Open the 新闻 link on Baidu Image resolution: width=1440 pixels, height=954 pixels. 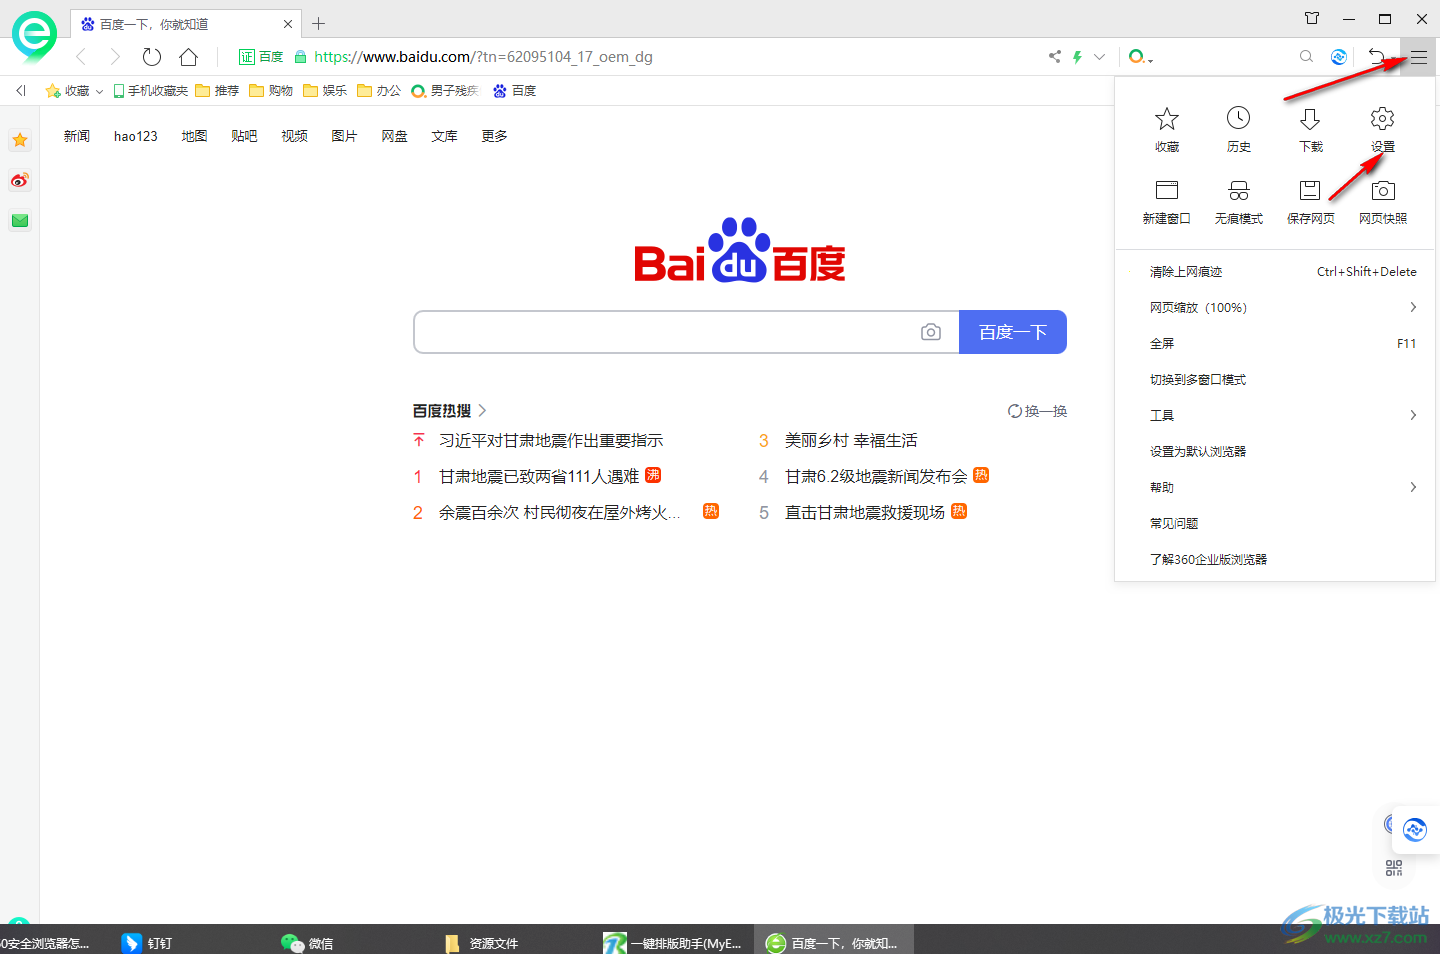click(77, 136)
